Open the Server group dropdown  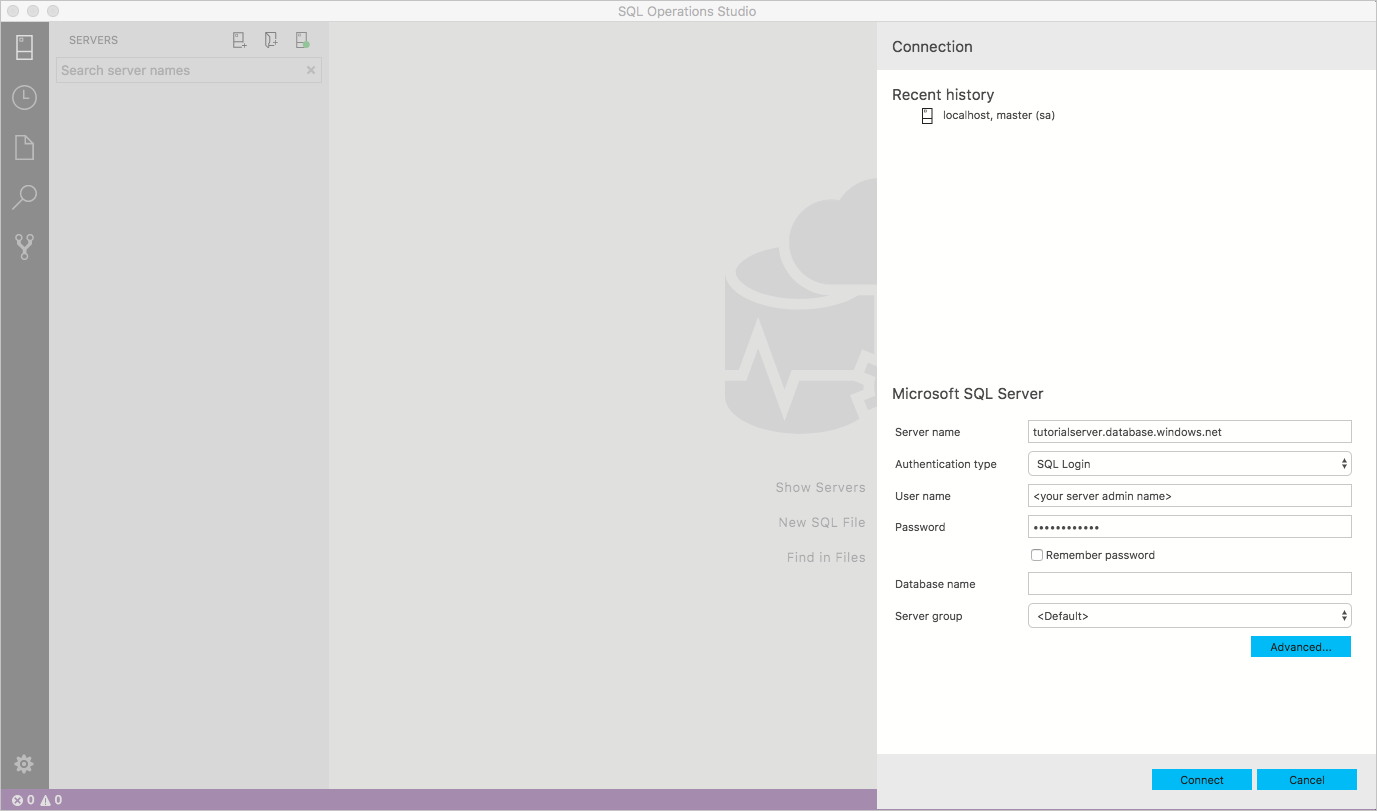(1189, 616)
